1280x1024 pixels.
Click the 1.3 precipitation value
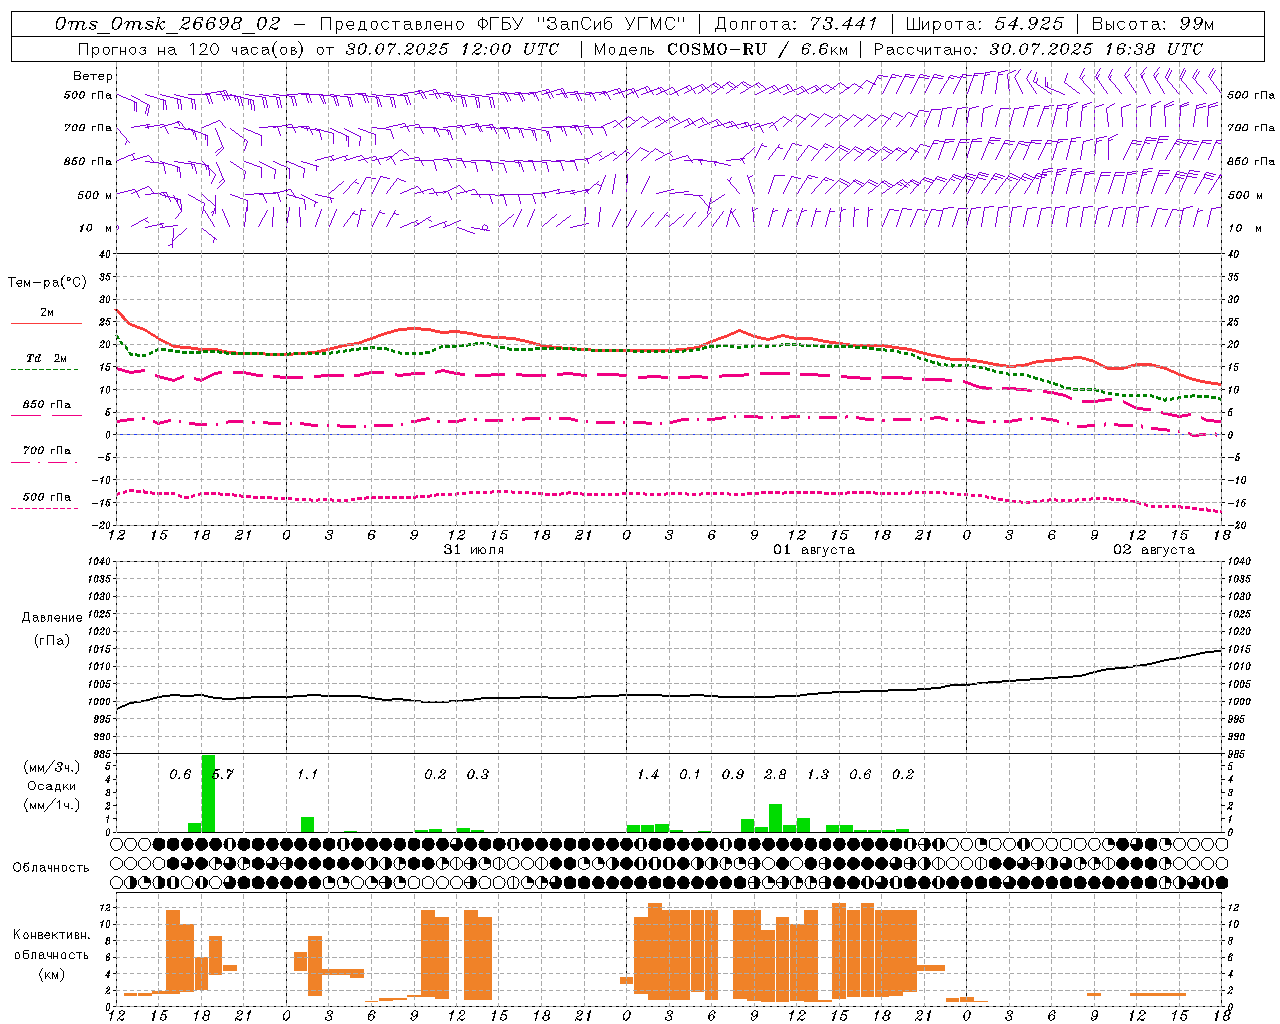tap(818, 774)
